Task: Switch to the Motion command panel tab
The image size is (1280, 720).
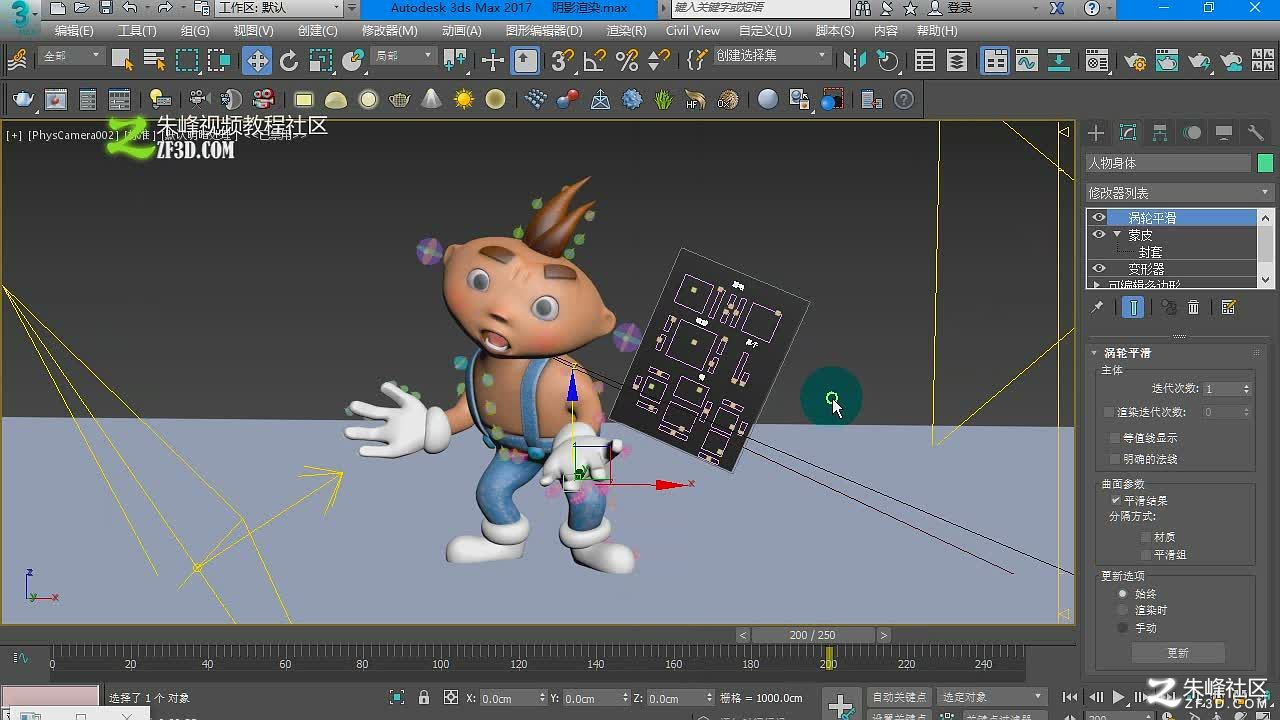Action: [x=1192, y=133]
